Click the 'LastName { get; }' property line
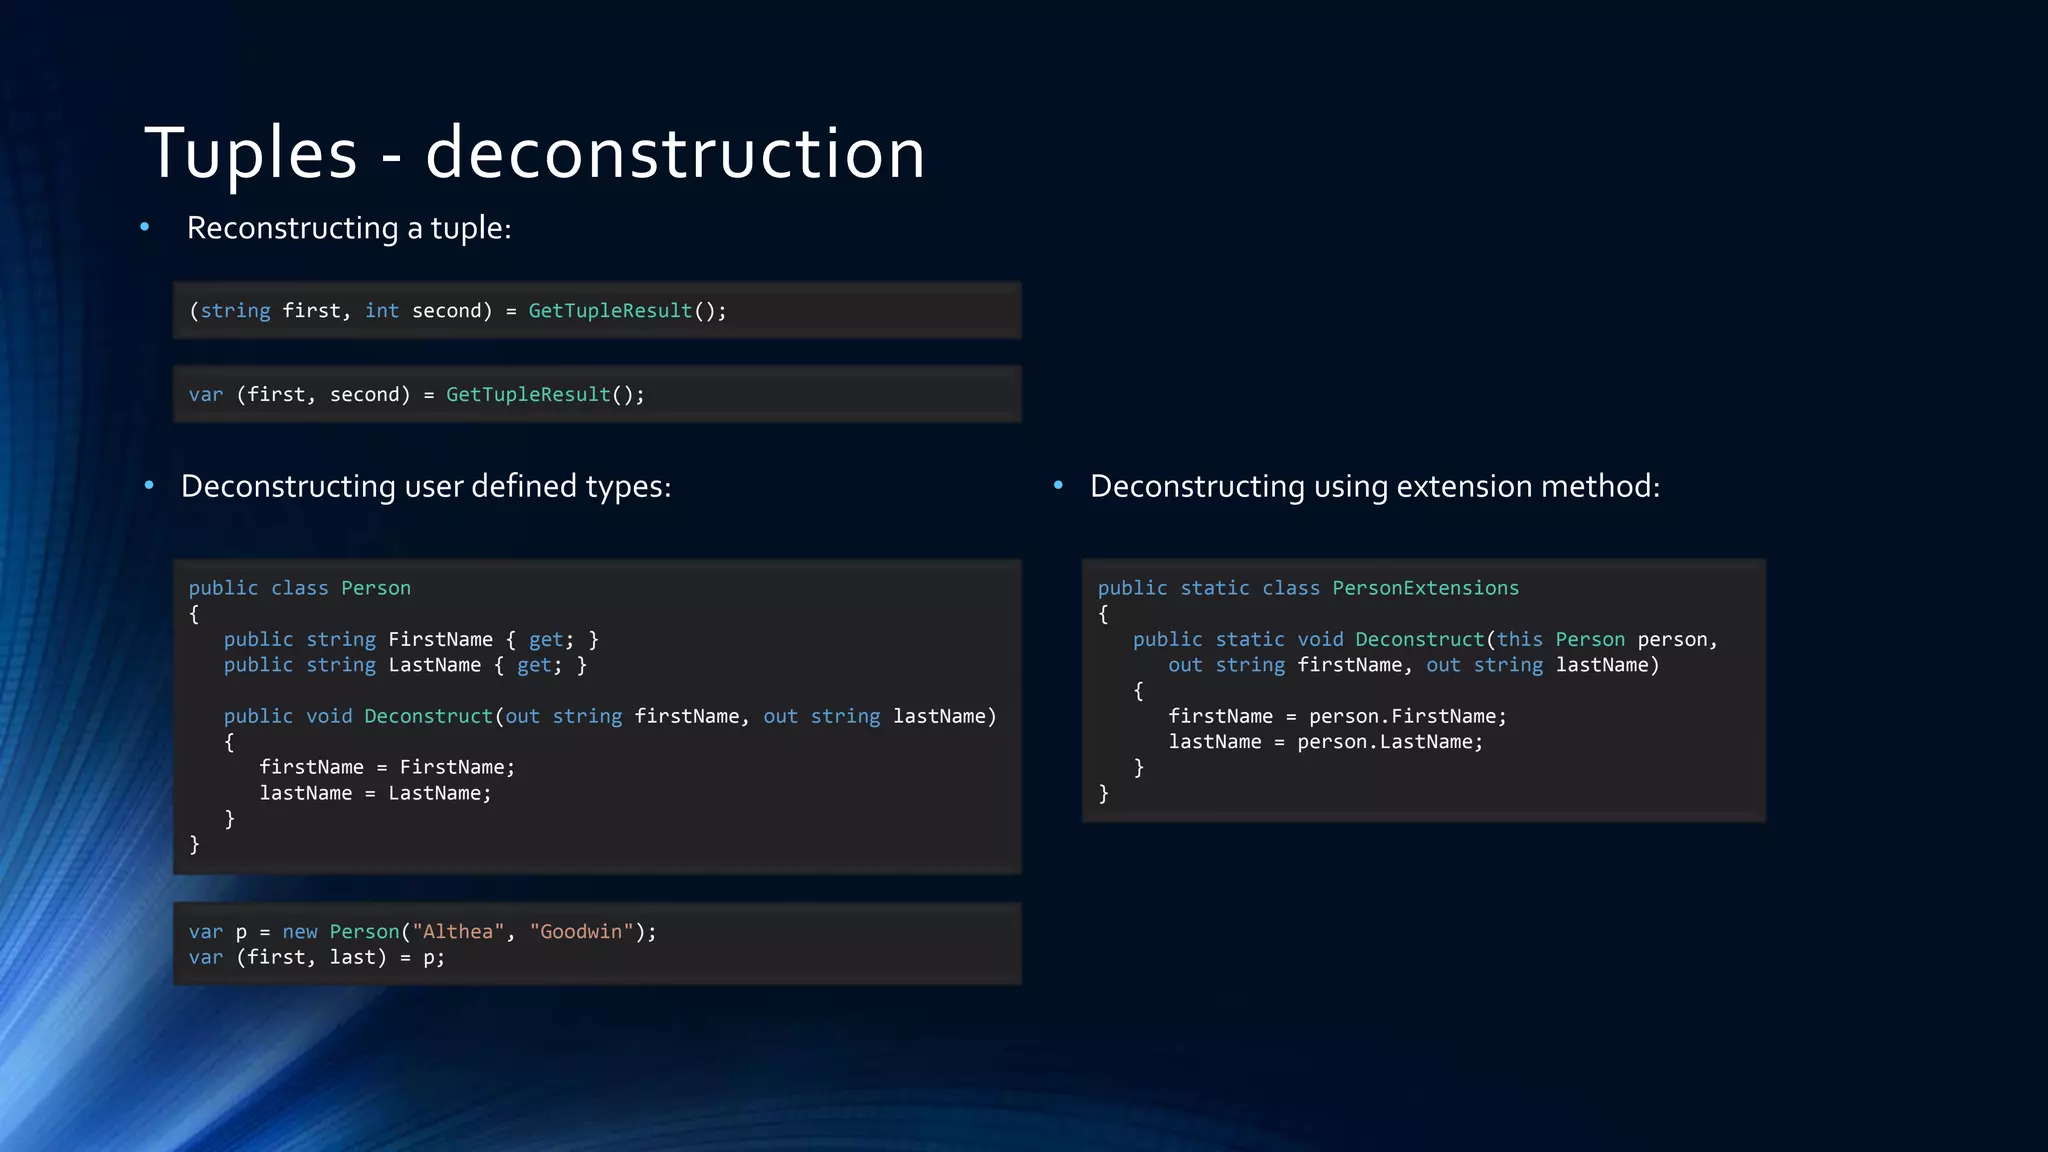The height and width of the screenshot is (1152, 2048). coord(405,665)
